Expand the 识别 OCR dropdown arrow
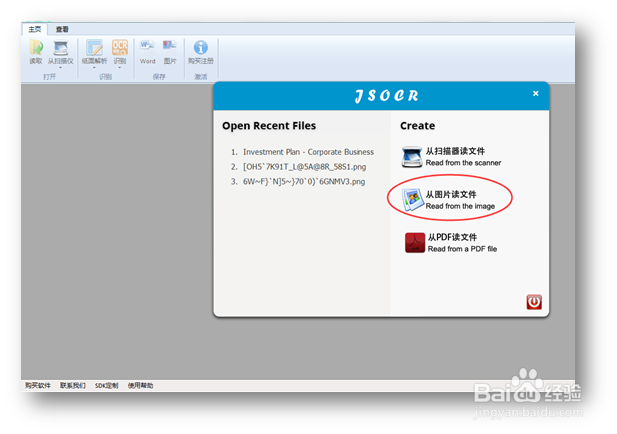The height and width of the screenshot is (434, 617). [120, 68]
